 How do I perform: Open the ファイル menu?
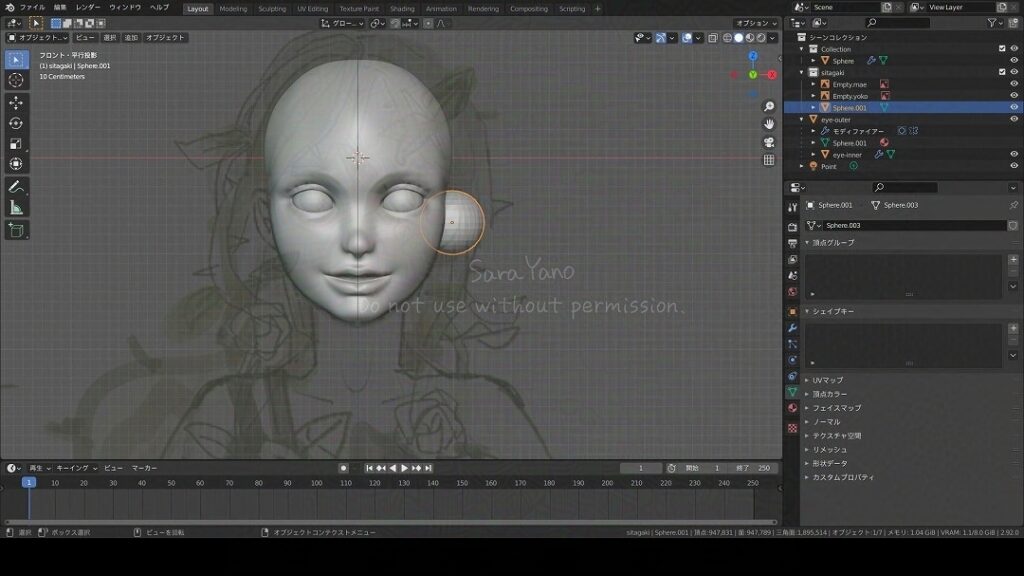[32, 8]
